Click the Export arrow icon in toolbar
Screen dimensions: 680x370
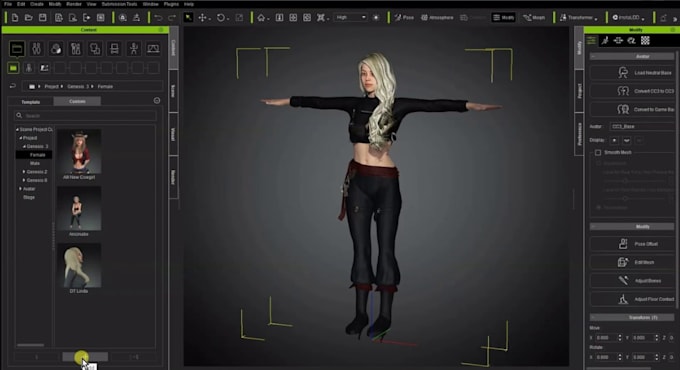point(87,18)
